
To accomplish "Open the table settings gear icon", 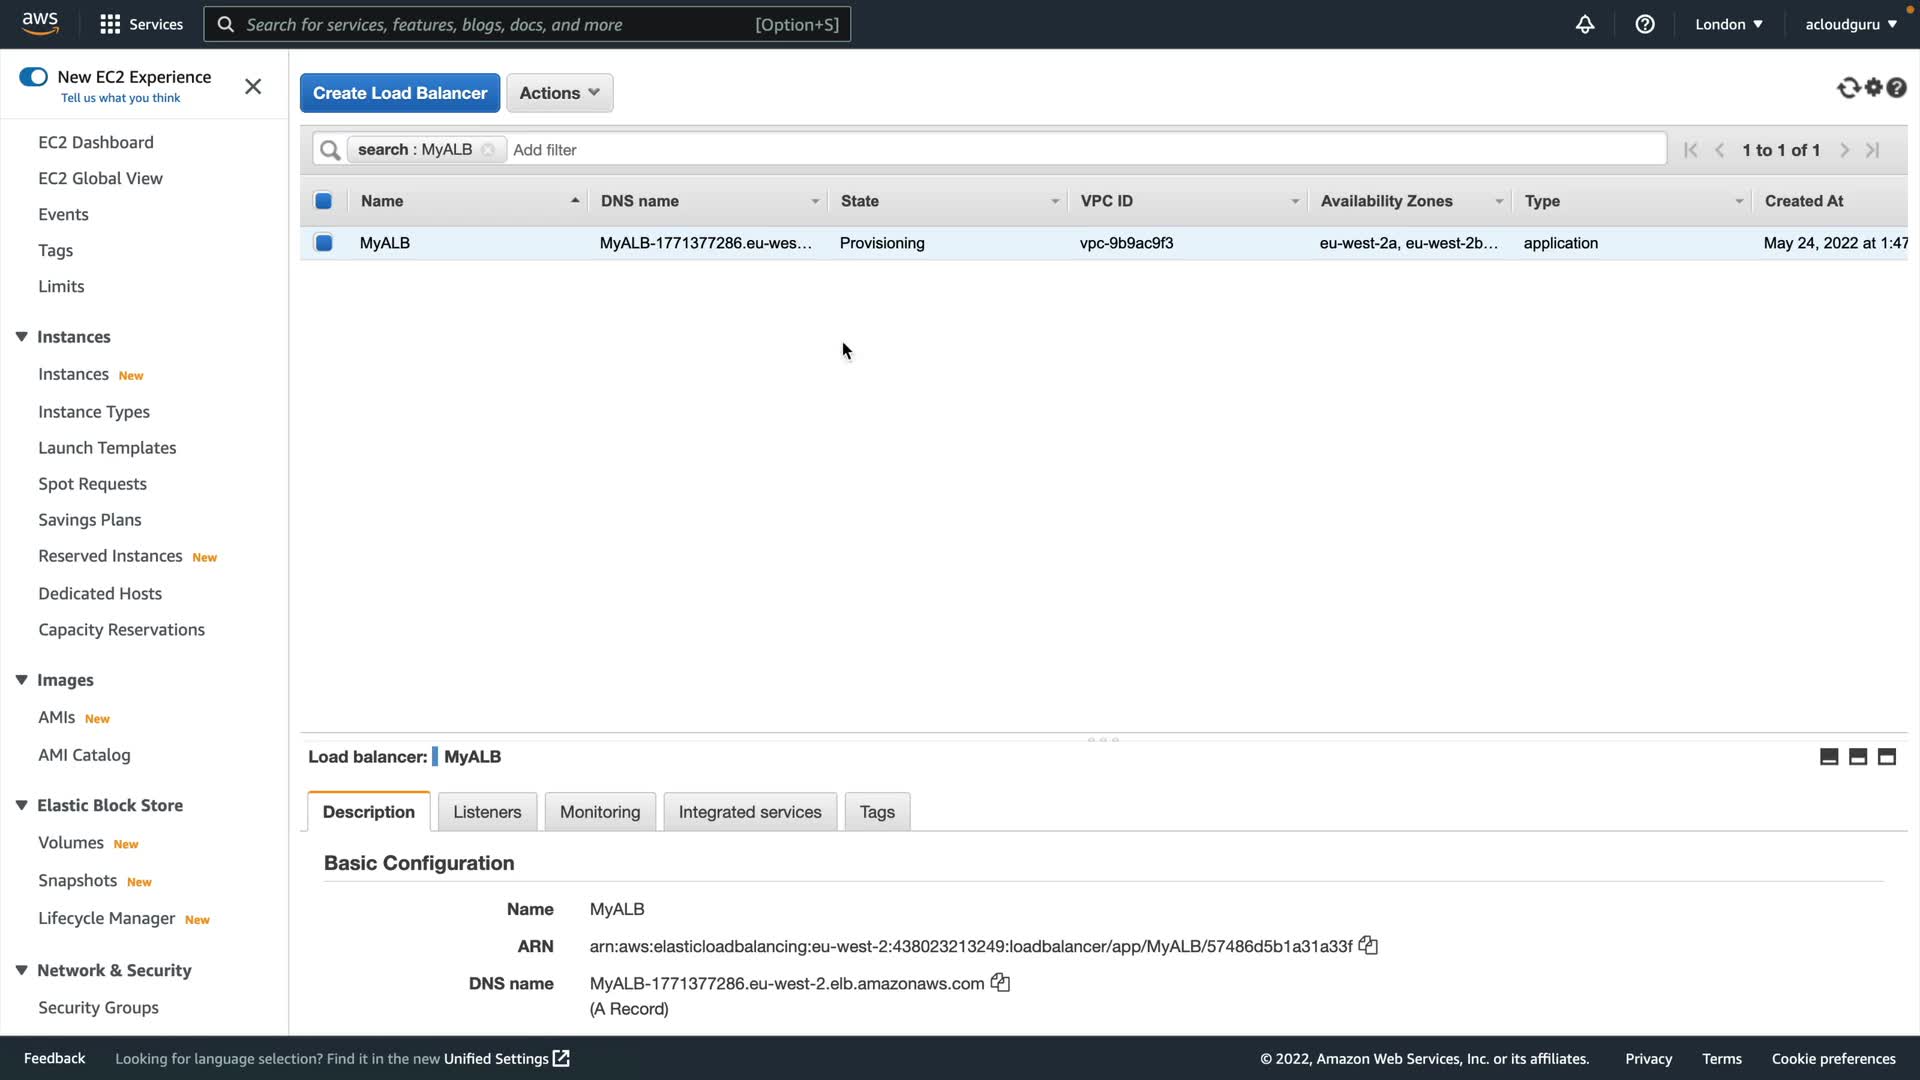I will (x=1873, y=88).
